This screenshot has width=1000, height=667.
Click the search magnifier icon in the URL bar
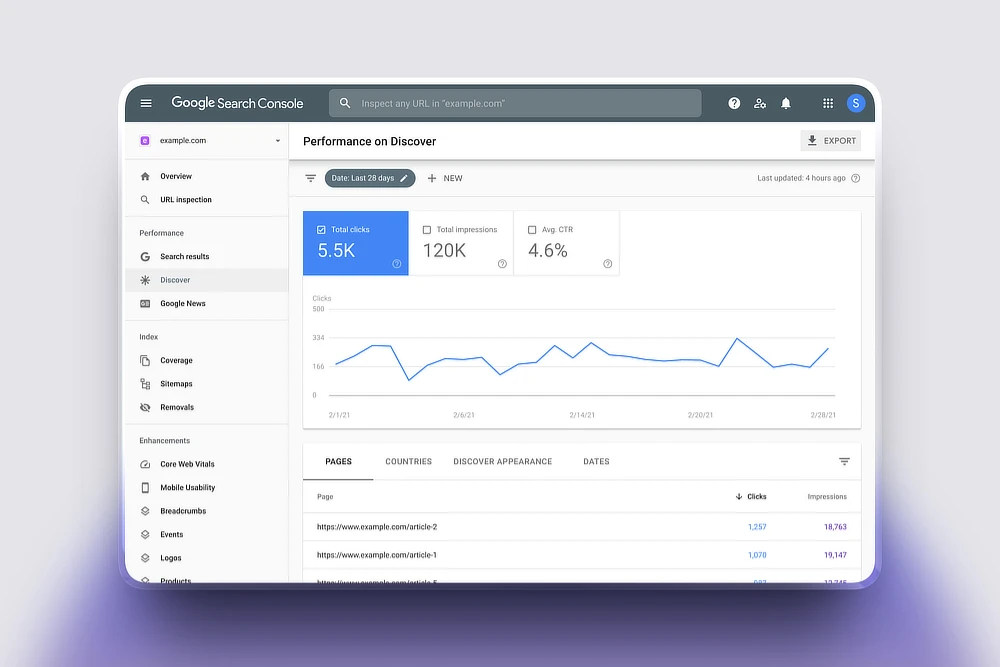point(345,103)
